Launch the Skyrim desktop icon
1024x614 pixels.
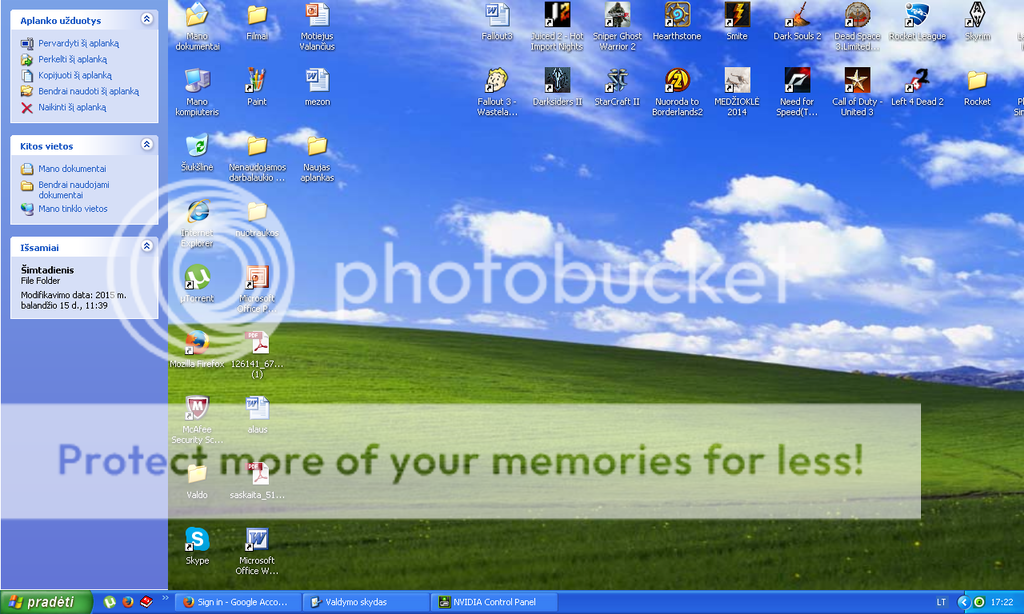pos(977,15)
